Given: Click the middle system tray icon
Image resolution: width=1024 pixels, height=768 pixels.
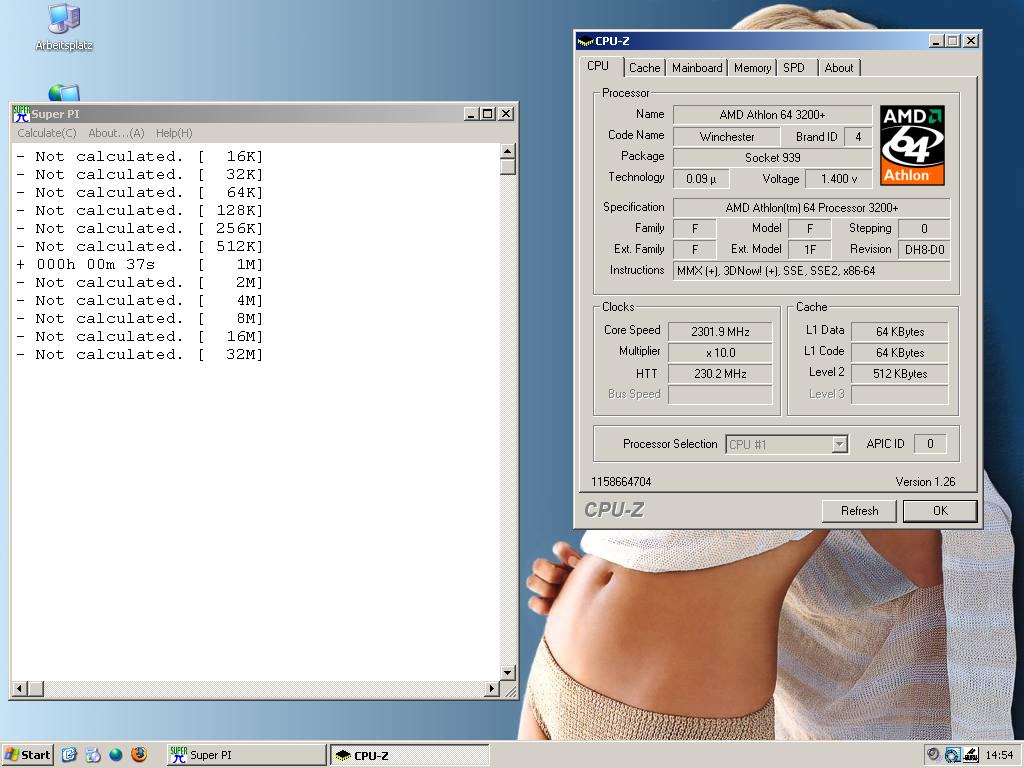Looking at the screenshot, I should (x=953, y=755).
